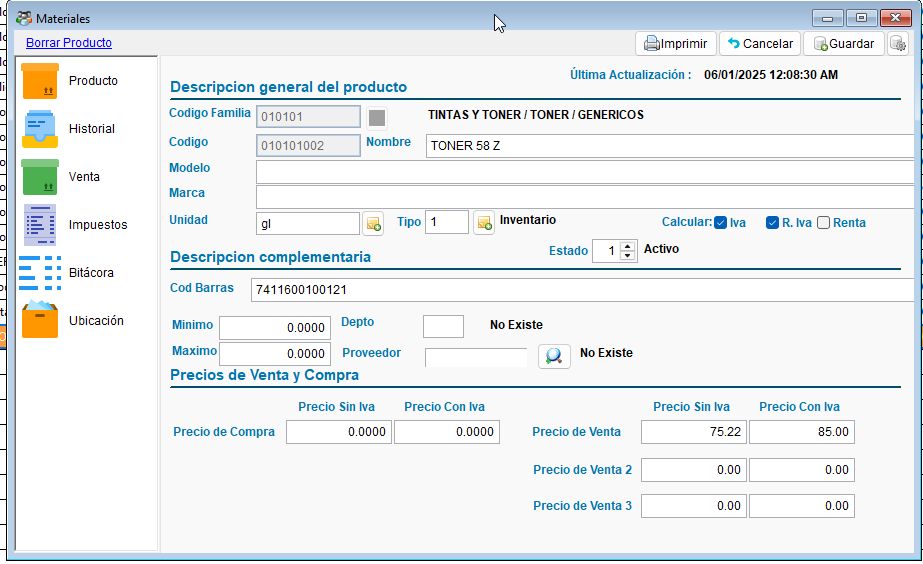Image resolution: width=923 pixels, height=564 pixels.
Task: Select the Producto tab label
Action: pyautogui.click(x=93, y=81)
